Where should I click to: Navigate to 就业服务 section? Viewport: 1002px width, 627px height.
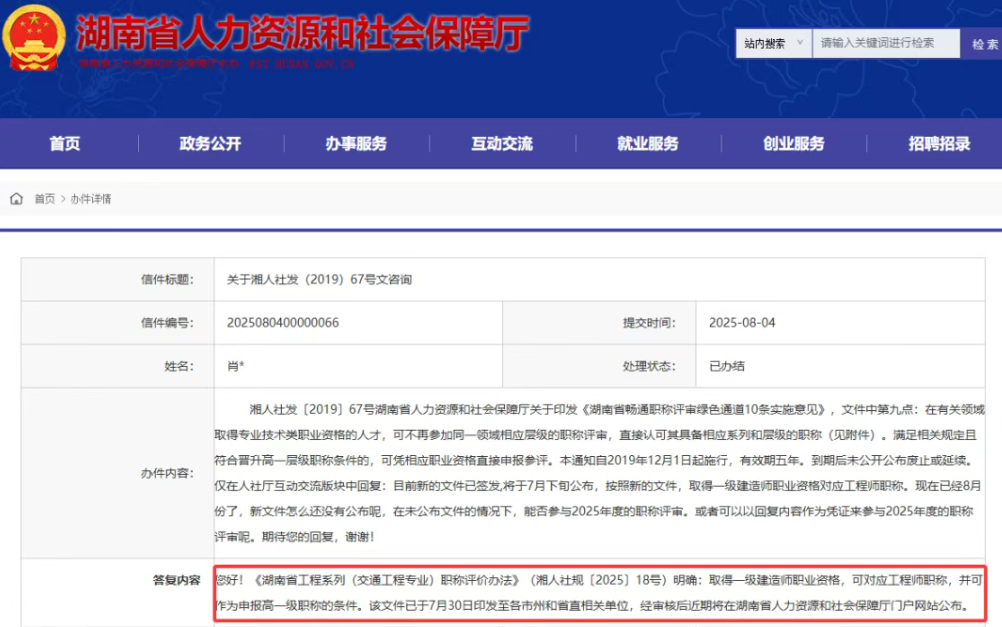click(647, 144)
